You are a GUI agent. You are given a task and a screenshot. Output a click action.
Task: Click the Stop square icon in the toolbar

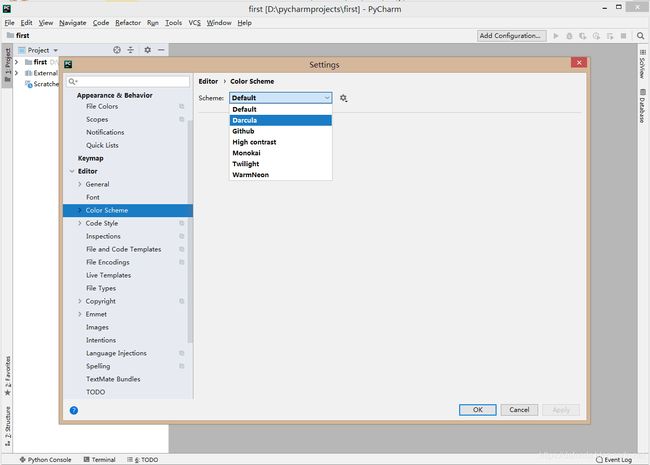coord(623,36)
